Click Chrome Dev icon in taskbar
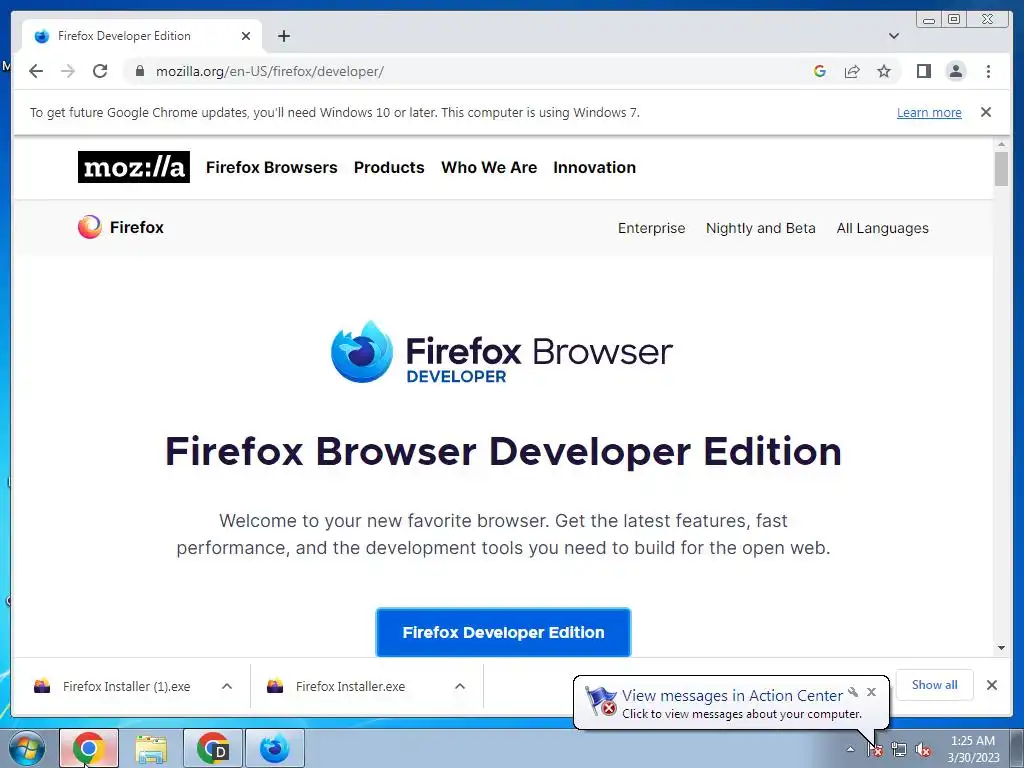 (x=213, y=748)
